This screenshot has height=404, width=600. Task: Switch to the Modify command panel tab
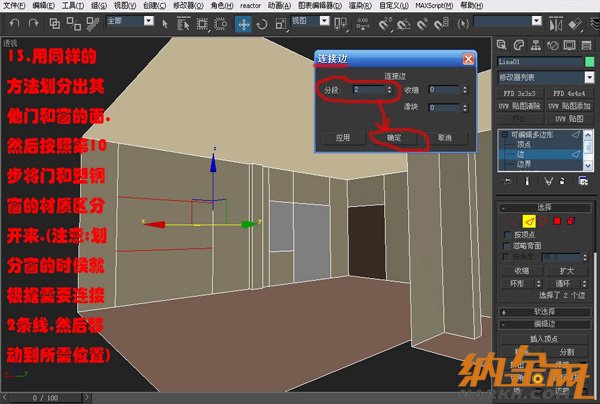[x=518, y=45]
